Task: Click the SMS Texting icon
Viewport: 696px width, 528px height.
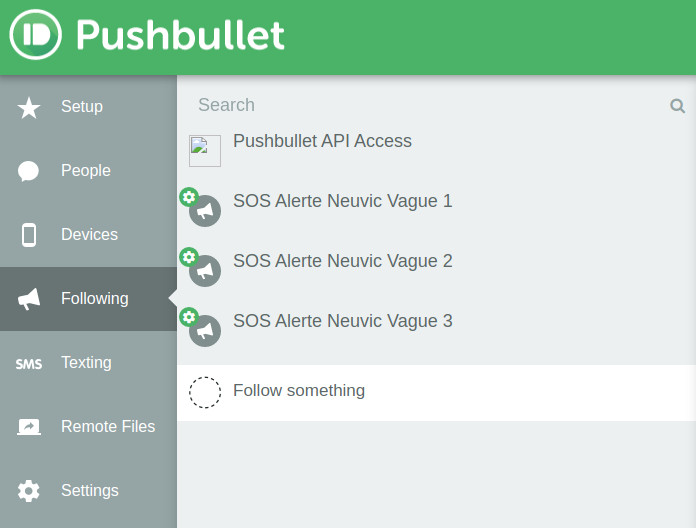Action: pyautogui.click(x=29, y=364)
